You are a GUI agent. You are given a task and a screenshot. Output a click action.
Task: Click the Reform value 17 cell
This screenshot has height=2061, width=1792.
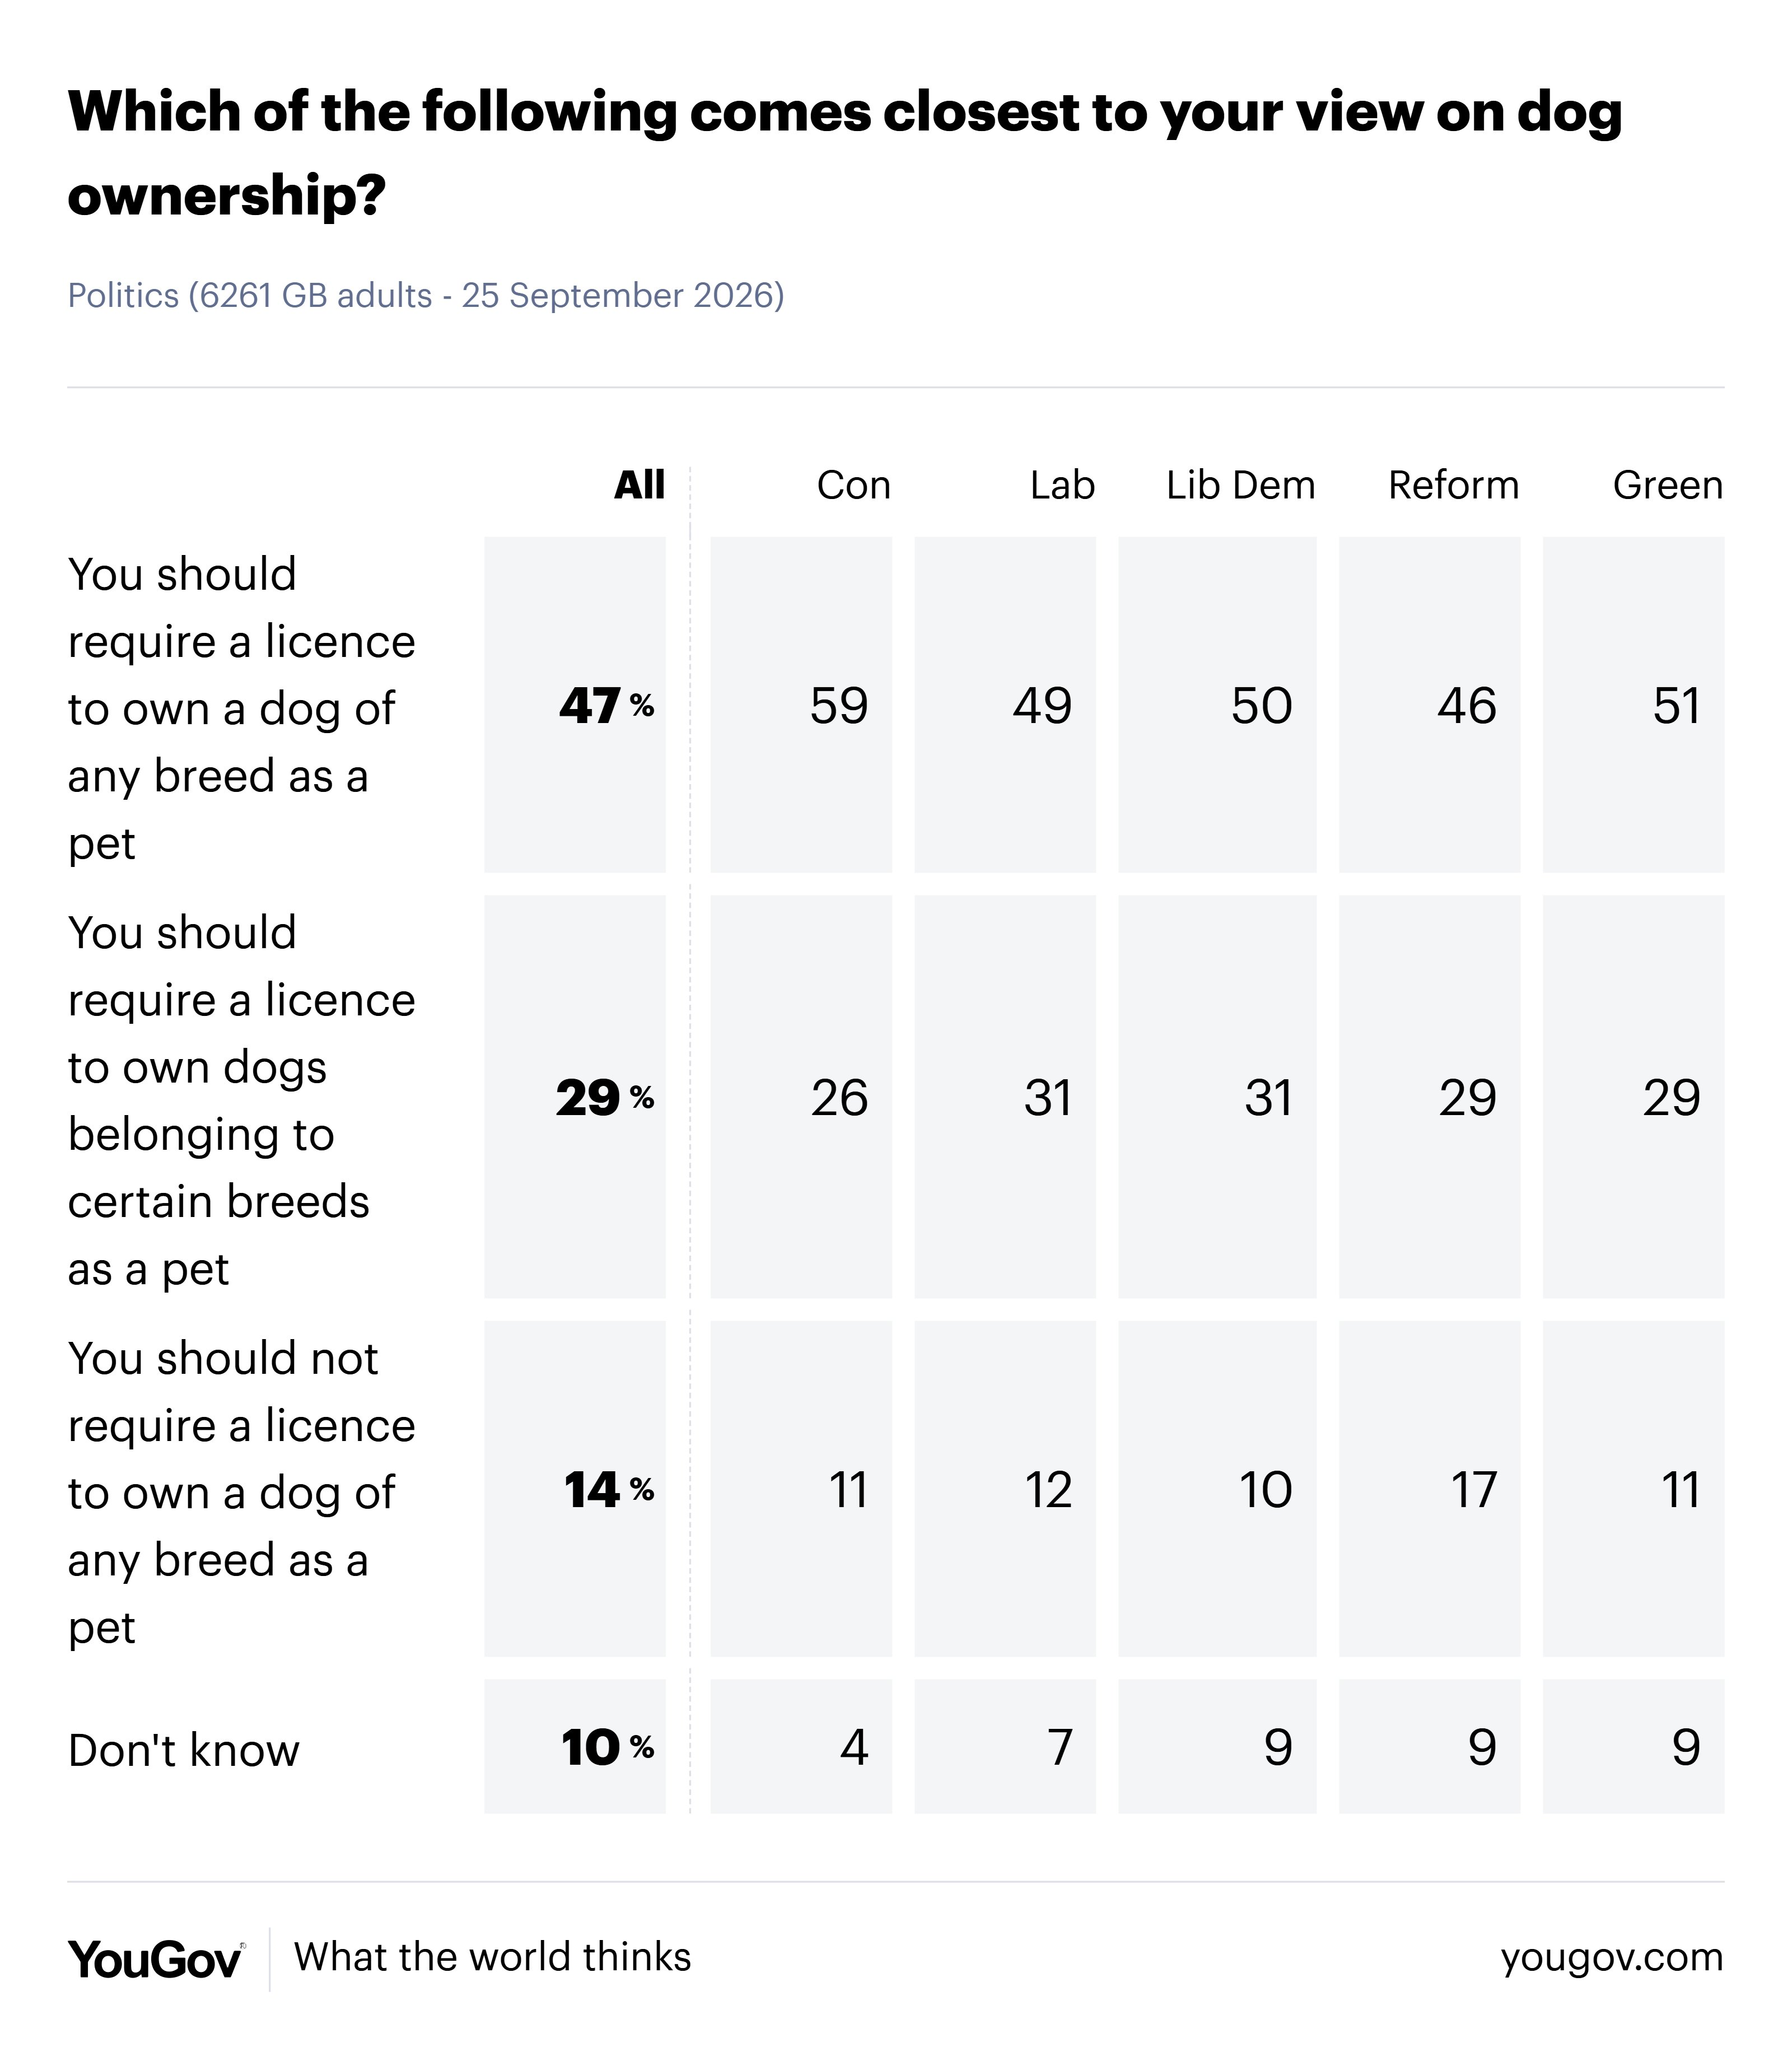pos(1429,1489)
